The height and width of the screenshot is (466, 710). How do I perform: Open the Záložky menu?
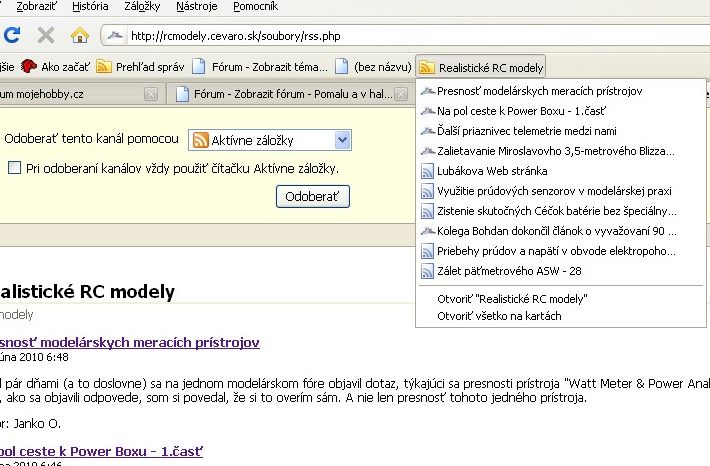click(x=142, y=6)
